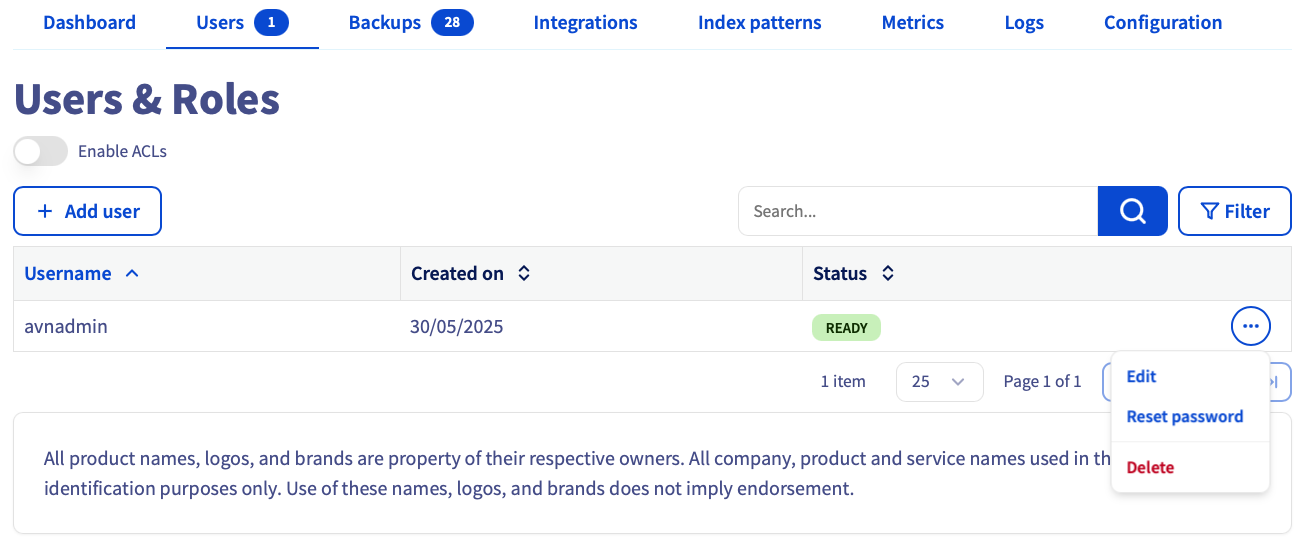Open the Filter button
Image resolution: width=1303 pixels, height=544 pixels.
[x=1235, y=211]
